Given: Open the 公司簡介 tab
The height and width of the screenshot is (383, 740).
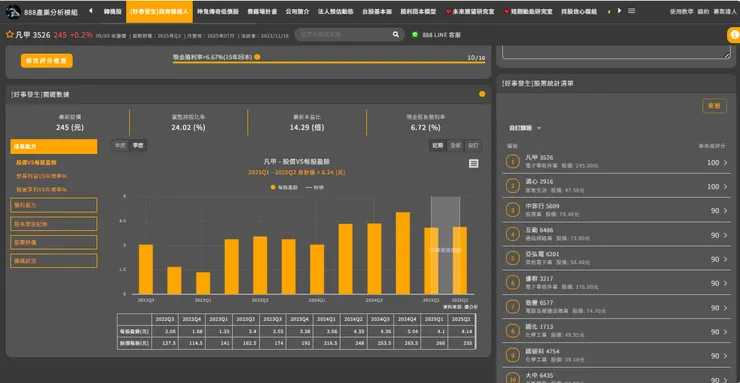Looking at the screenshot, I should (297, 11).
